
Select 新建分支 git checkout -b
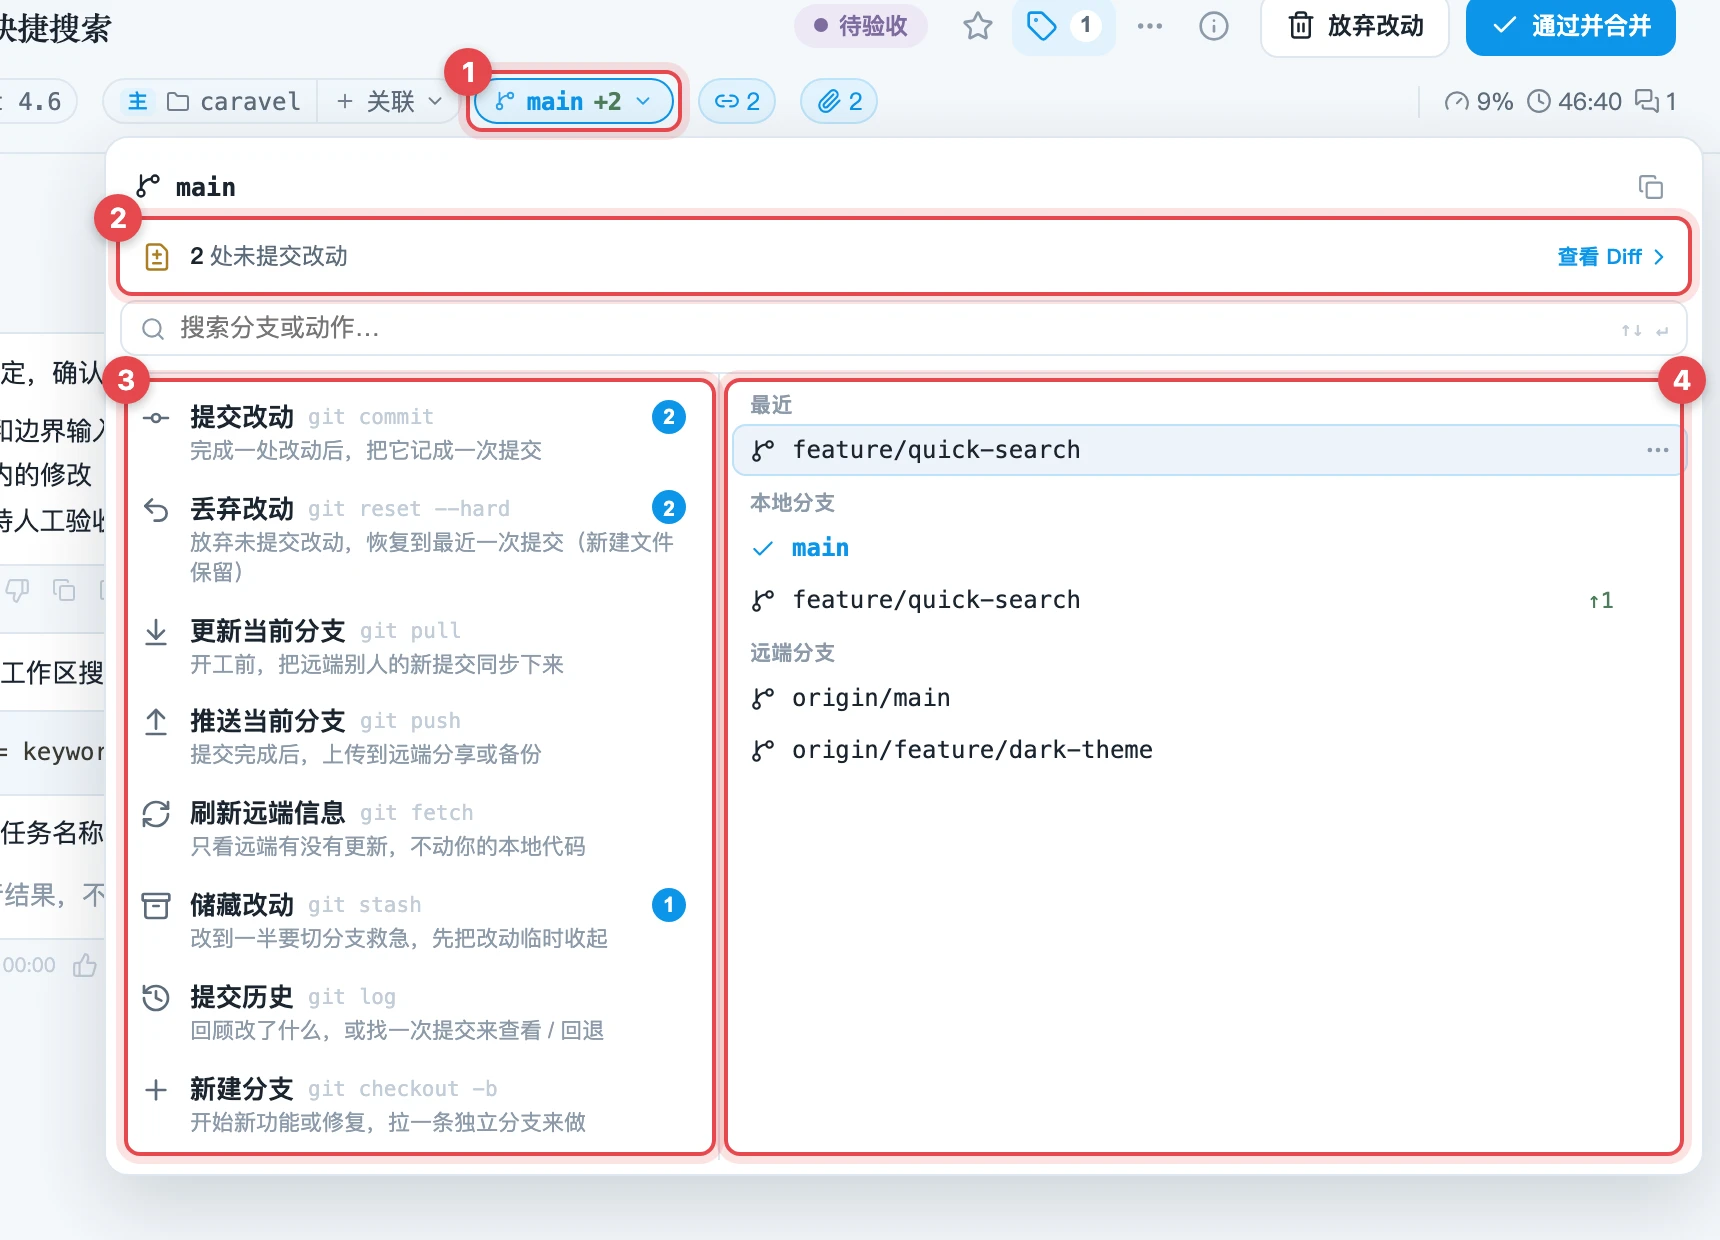418,1104
